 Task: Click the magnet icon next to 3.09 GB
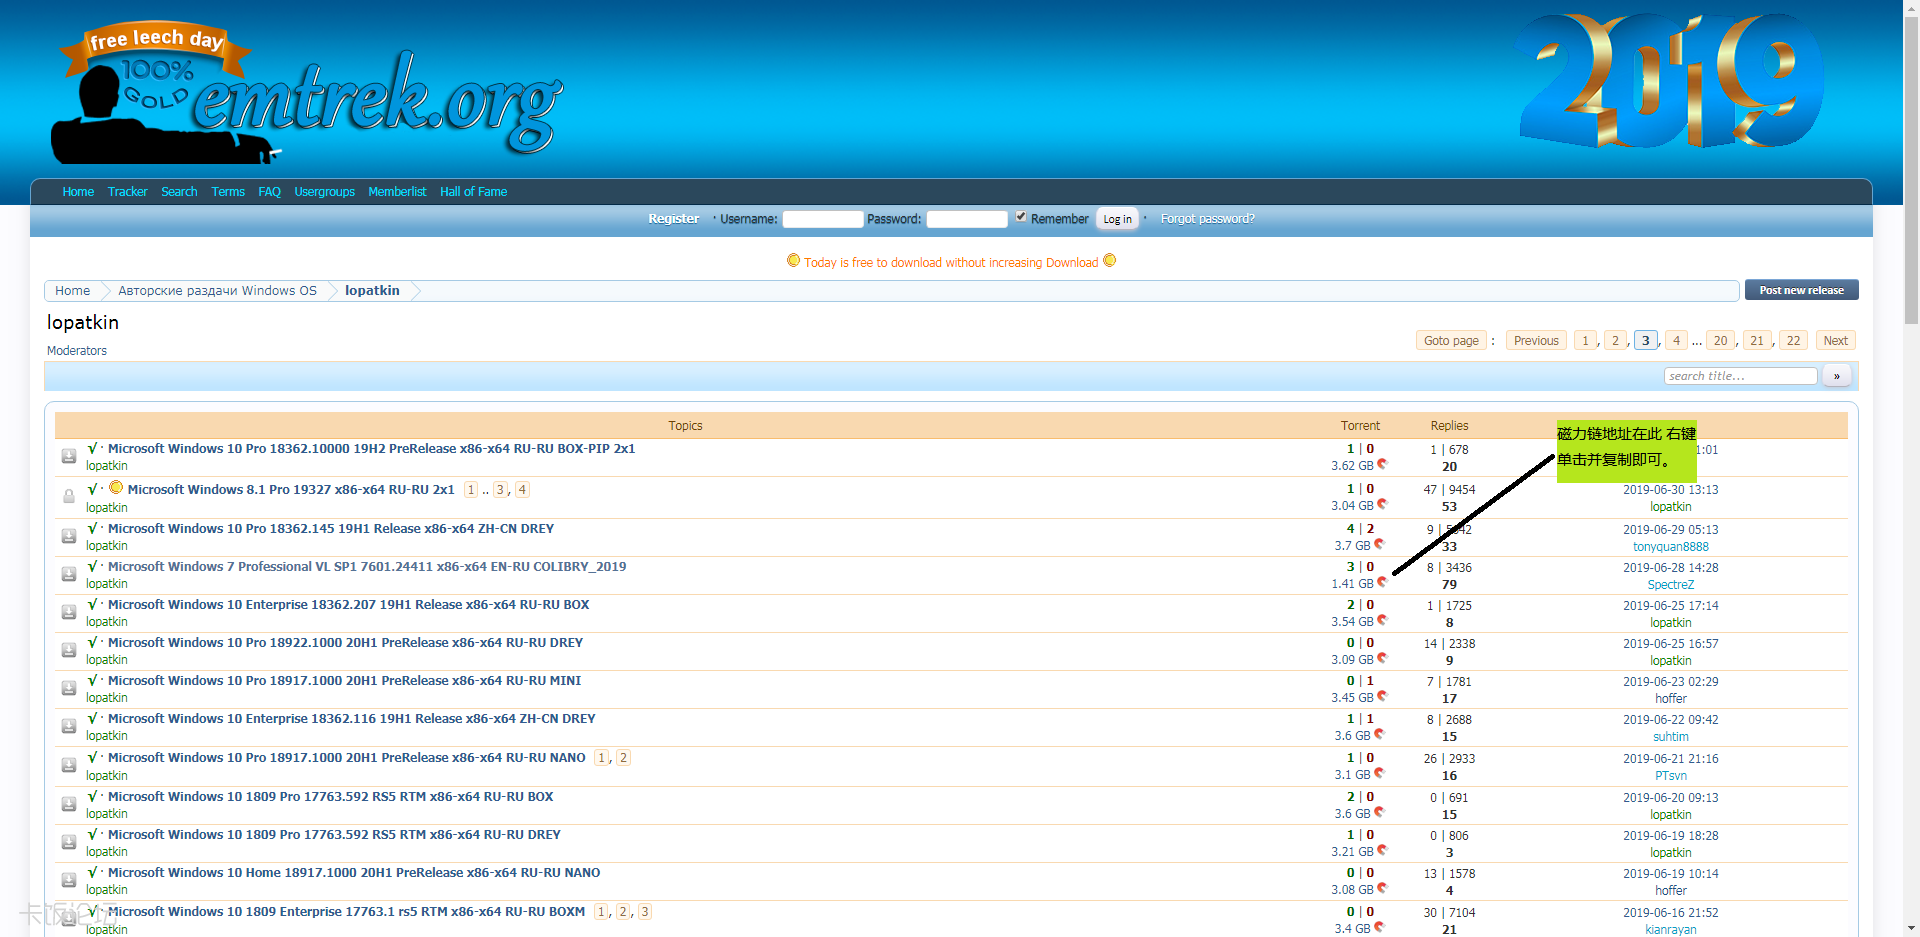tap(1383, 658)
